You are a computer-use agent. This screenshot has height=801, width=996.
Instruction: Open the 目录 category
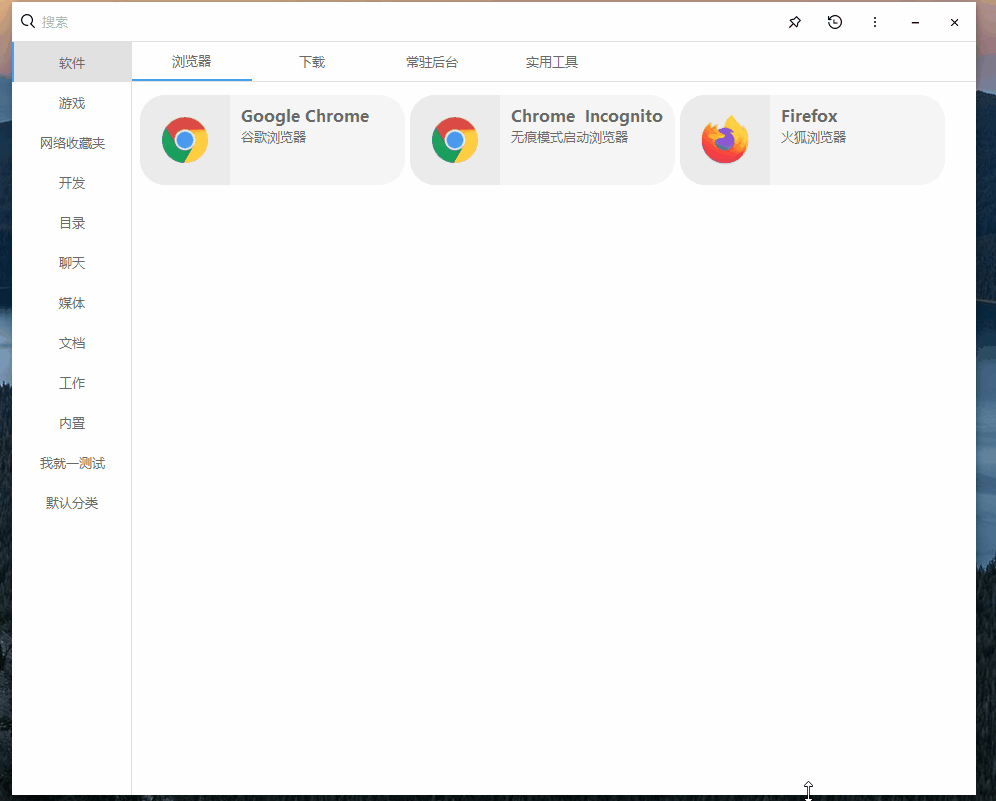(x=72, y=223)
